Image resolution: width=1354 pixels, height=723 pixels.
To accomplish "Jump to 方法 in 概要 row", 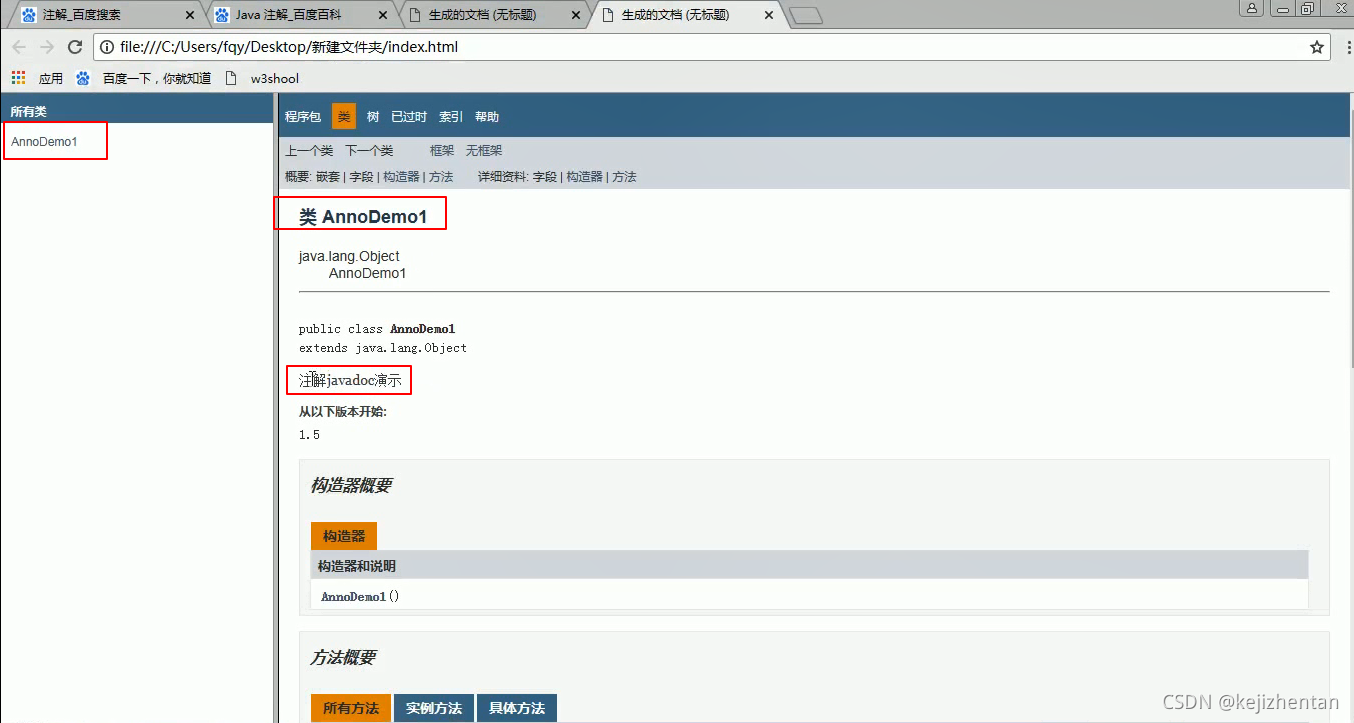I will click(x=441, y=177).
